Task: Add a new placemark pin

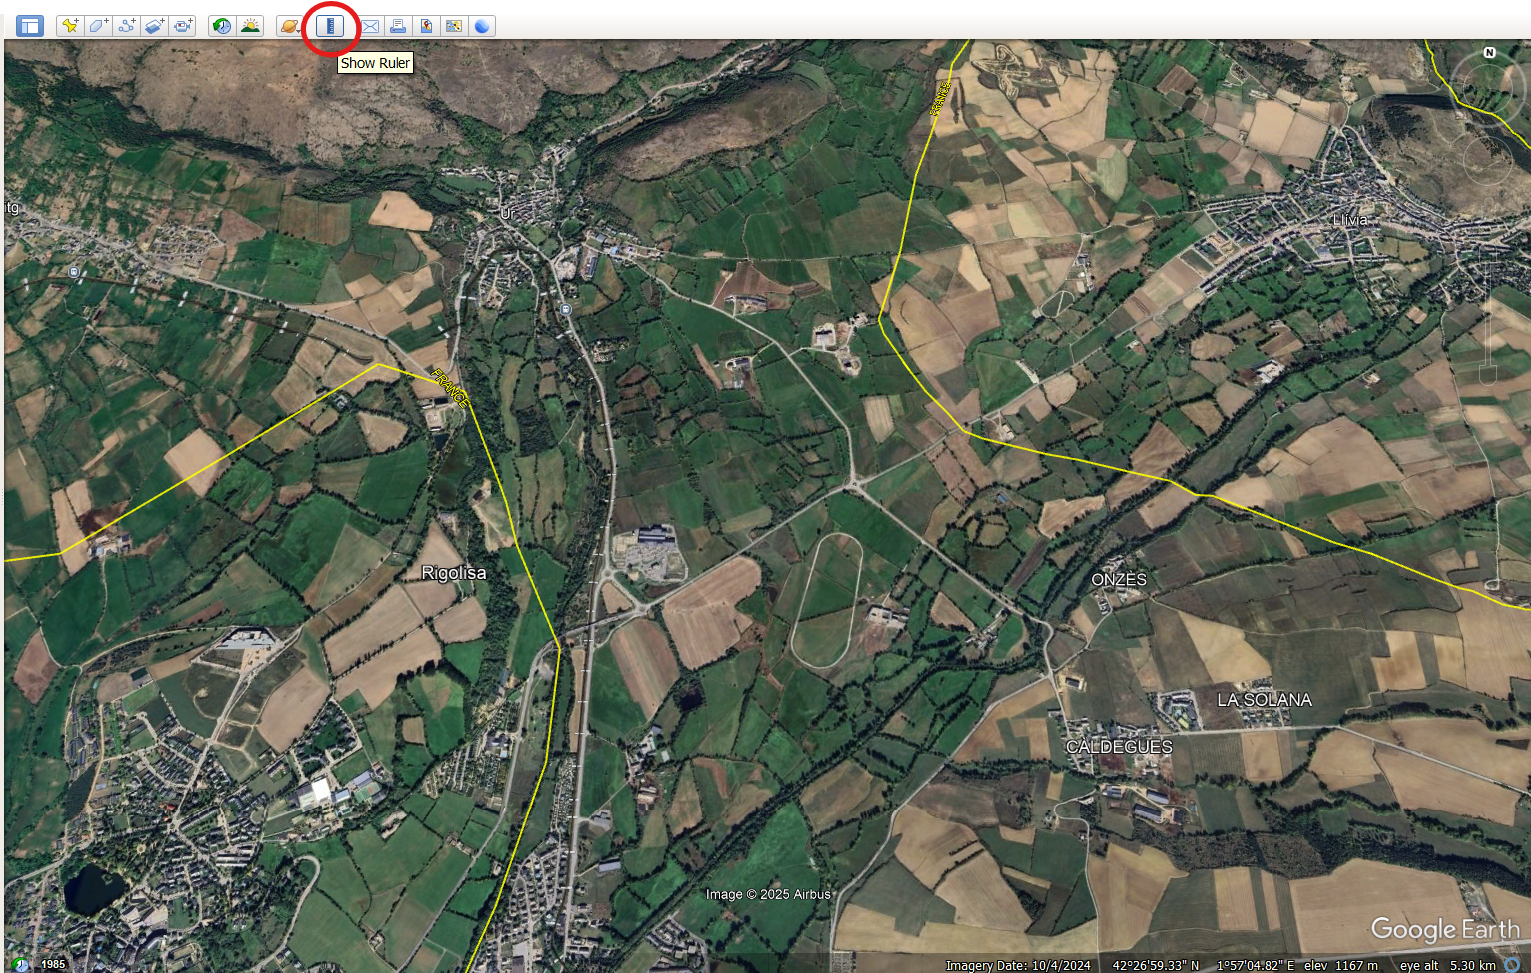Action: 70,26
